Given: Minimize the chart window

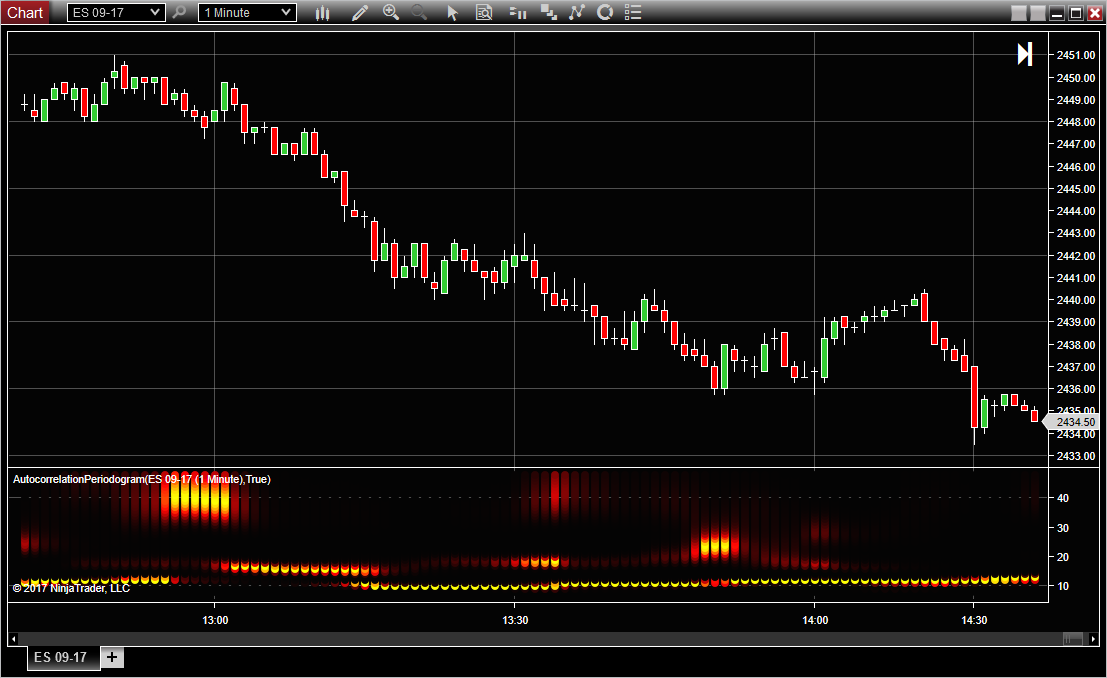Looking at the screenshot, I should [1057, 13].
